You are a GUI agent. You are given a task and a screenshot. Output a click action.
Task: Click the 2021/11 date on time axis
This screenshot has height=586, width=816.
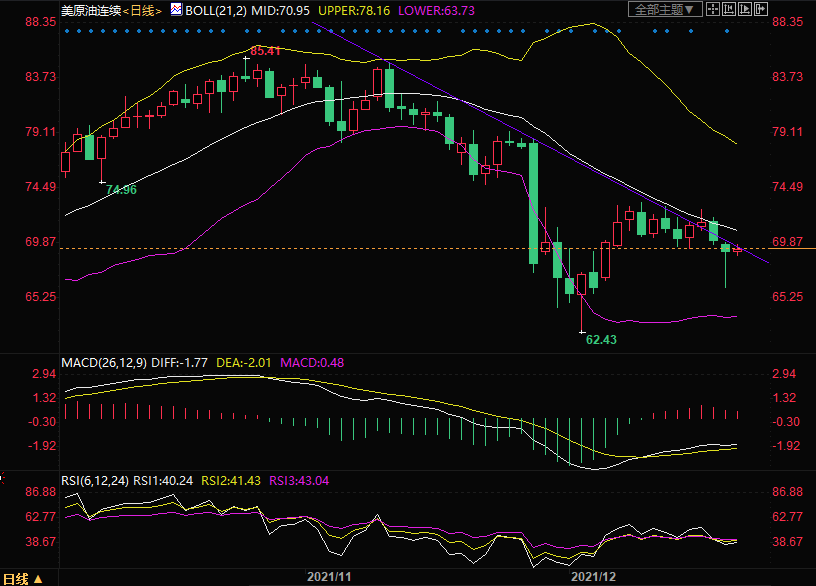click(329, 577)
